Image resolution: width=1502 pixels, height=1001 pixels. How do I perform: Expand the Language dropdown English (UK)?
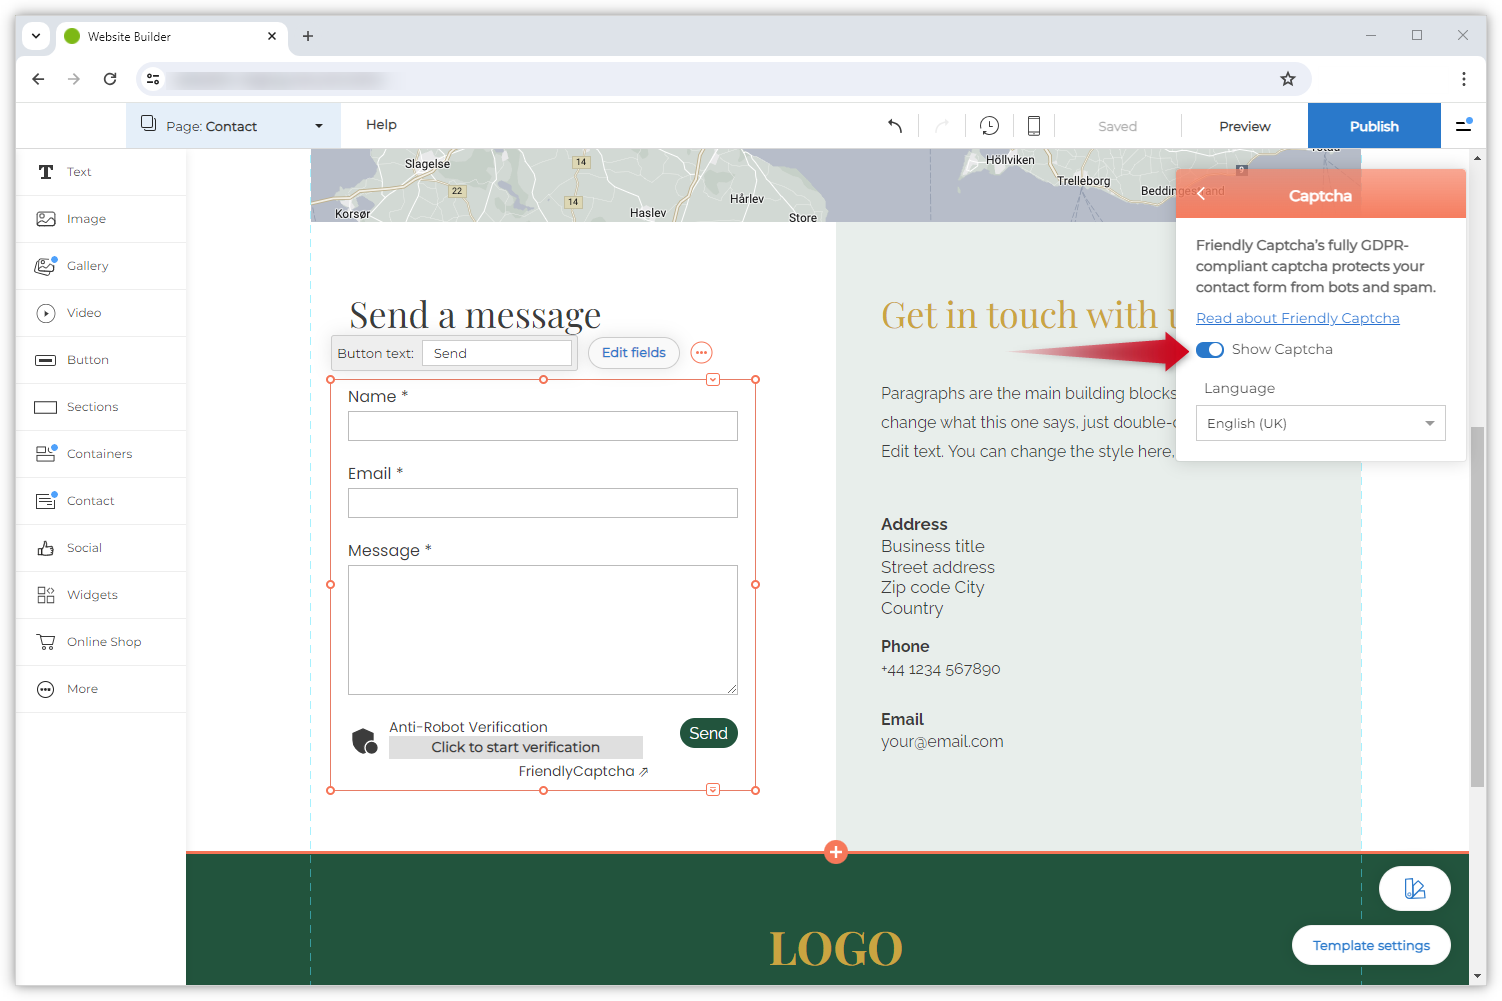(x=1320, y=423)
